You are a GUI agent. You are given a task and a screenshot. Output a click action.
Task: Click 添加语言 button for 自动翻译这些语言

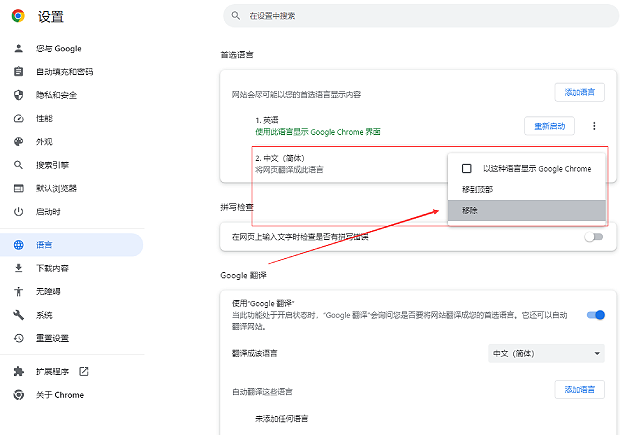[x=580, y=389]
